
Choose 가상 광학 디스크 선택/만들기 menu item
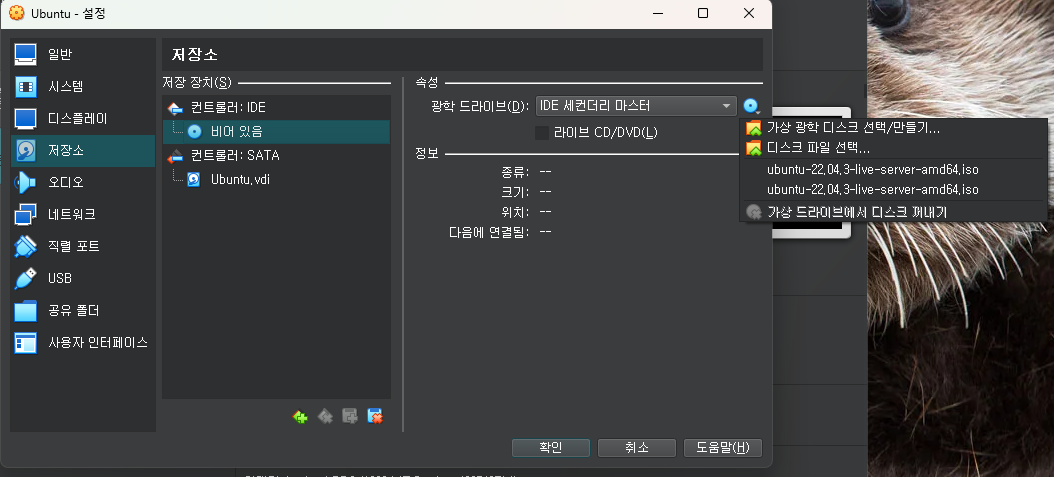(893, 128)
